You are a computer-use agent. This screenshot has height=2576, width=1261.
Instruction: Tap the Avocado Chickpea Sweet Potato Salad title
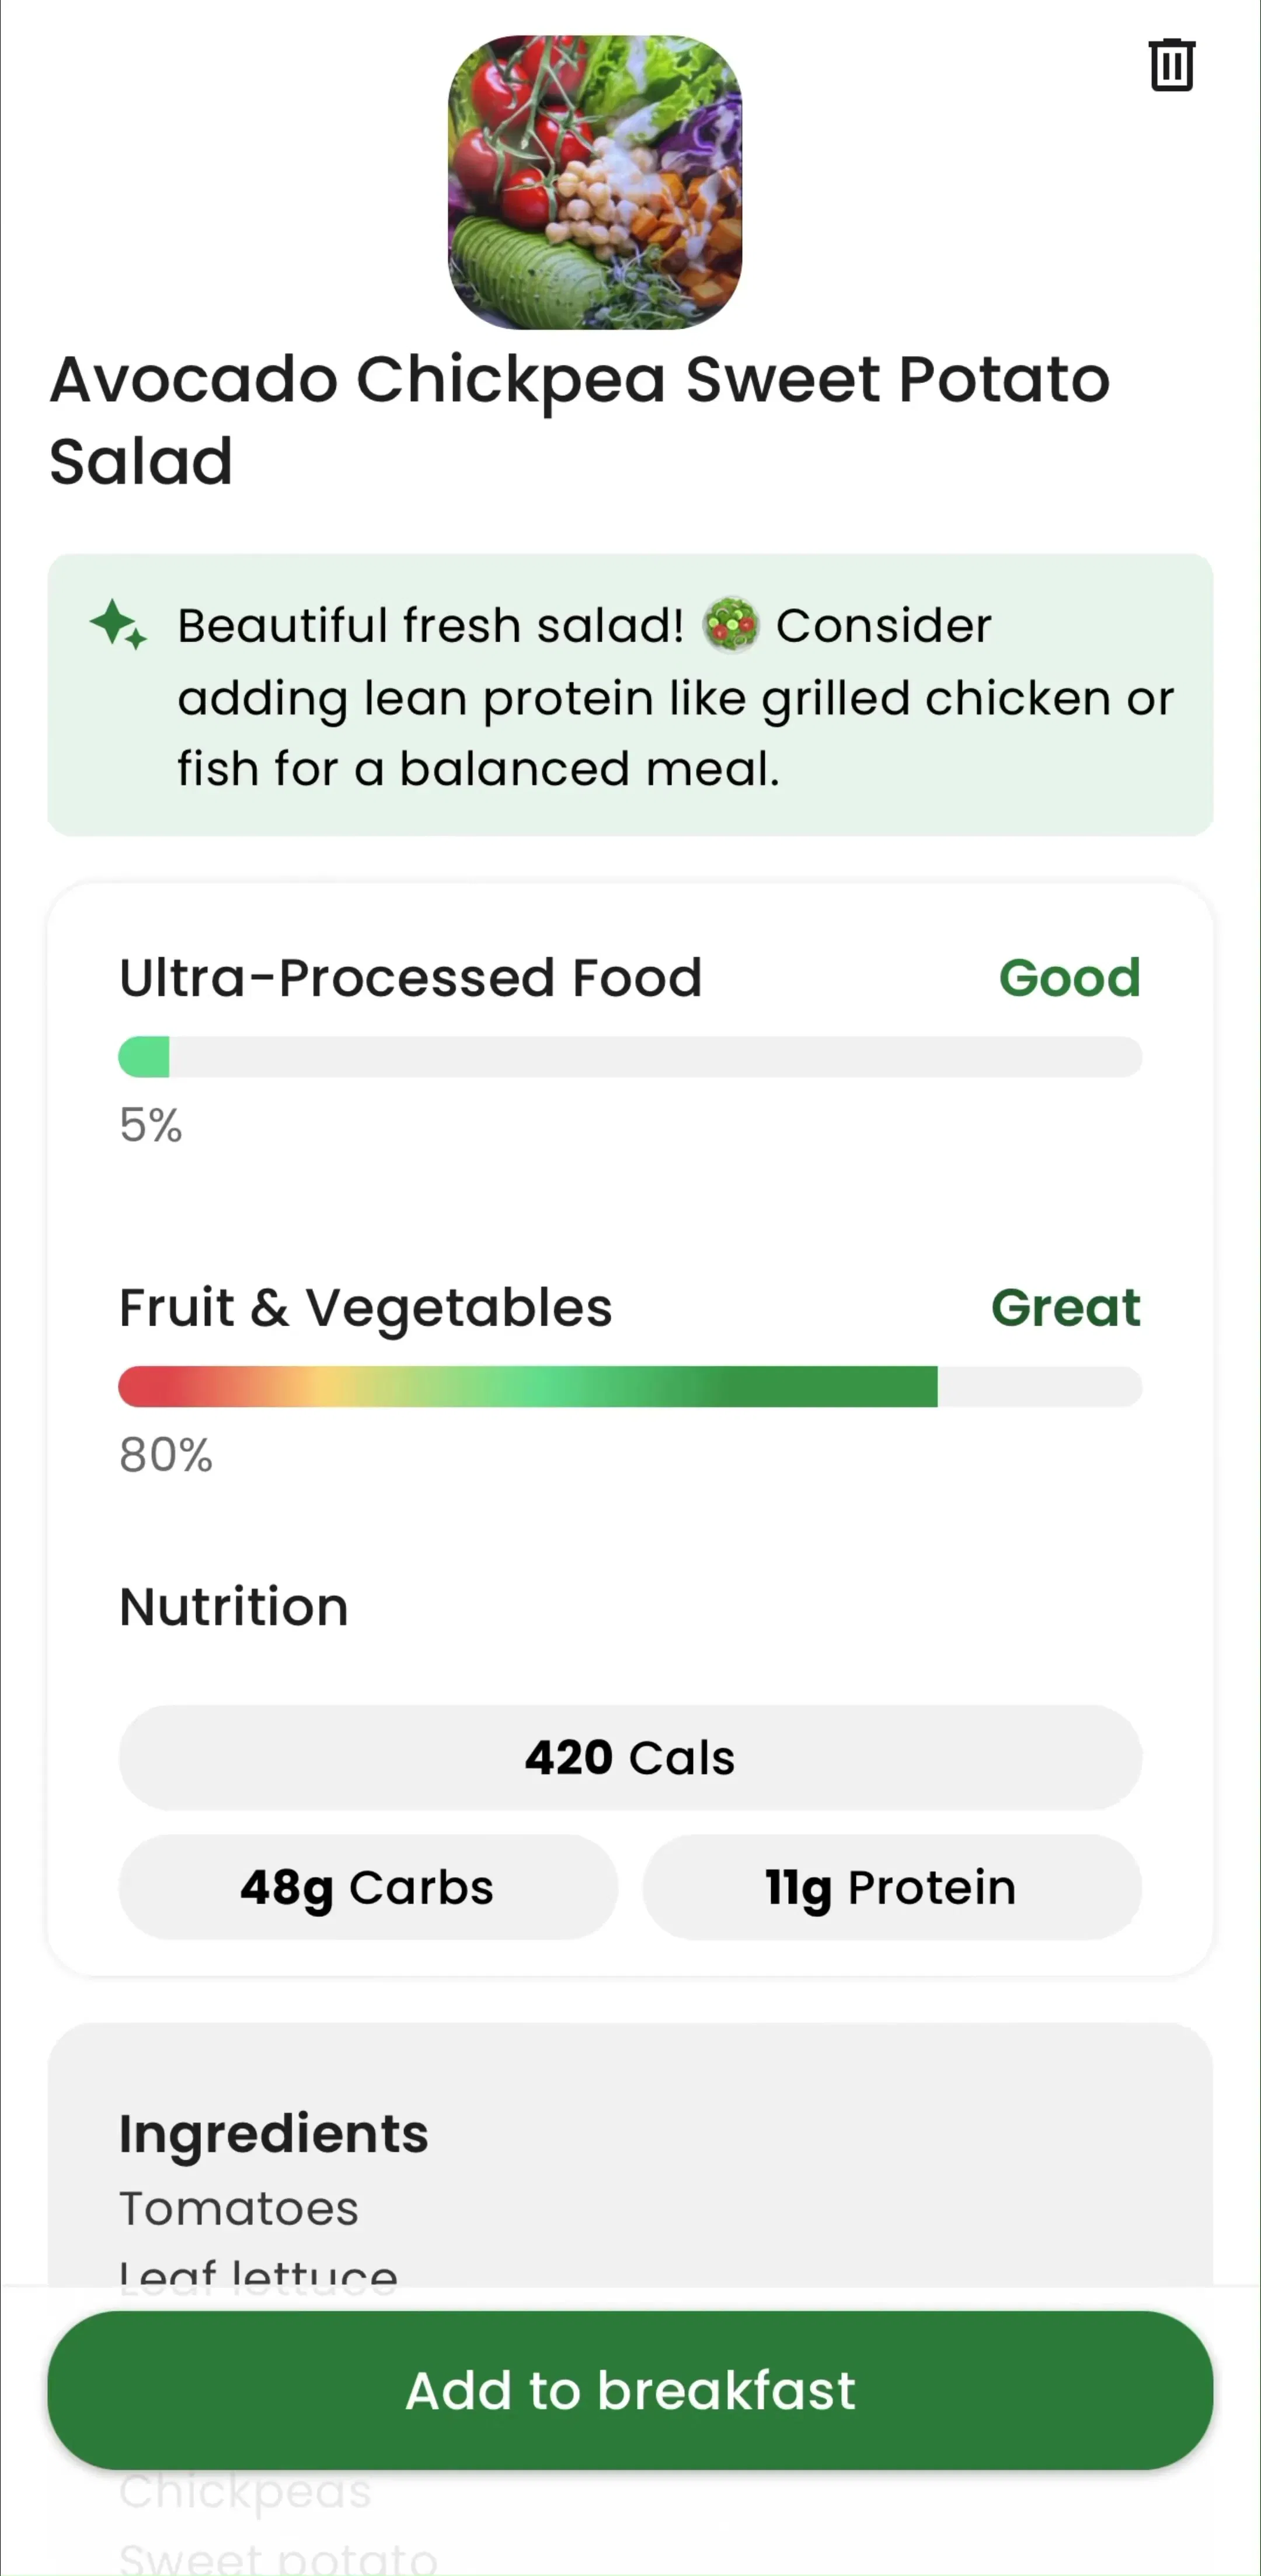(x=580, y=420)
